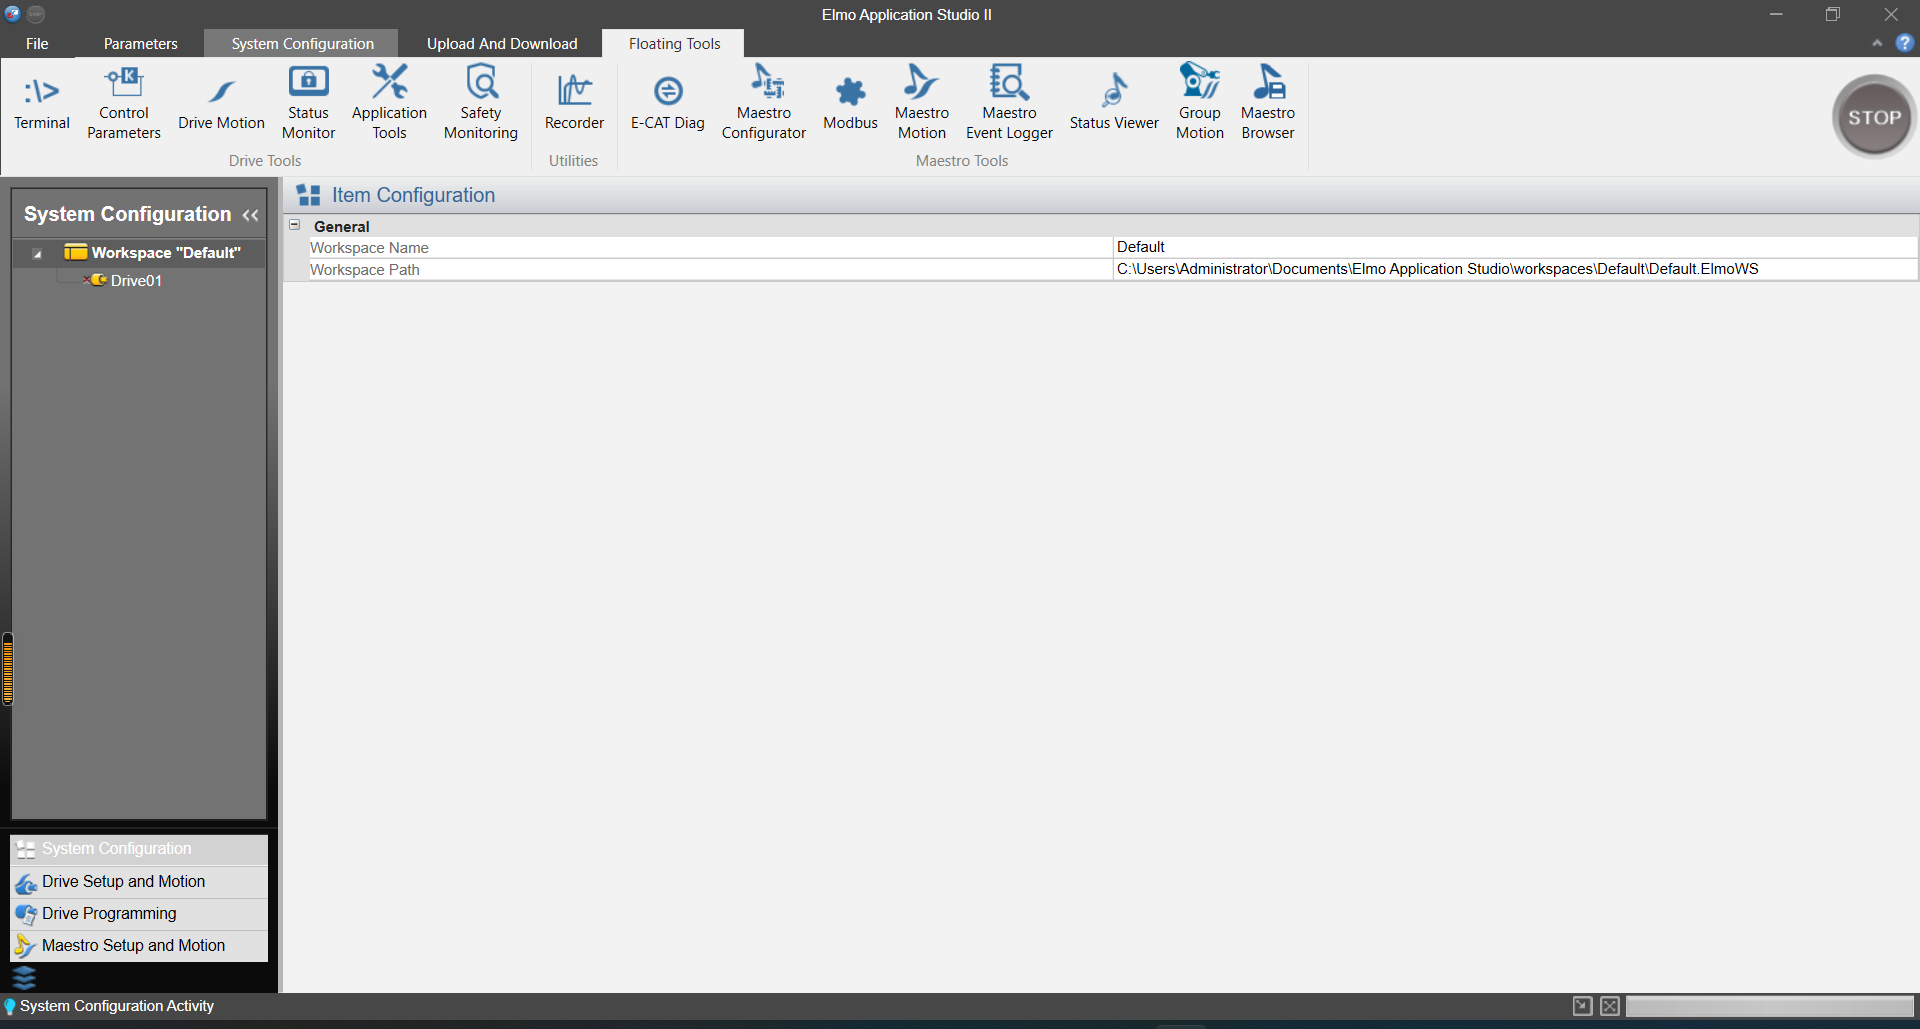Switch to the Parameters tab

140,44
